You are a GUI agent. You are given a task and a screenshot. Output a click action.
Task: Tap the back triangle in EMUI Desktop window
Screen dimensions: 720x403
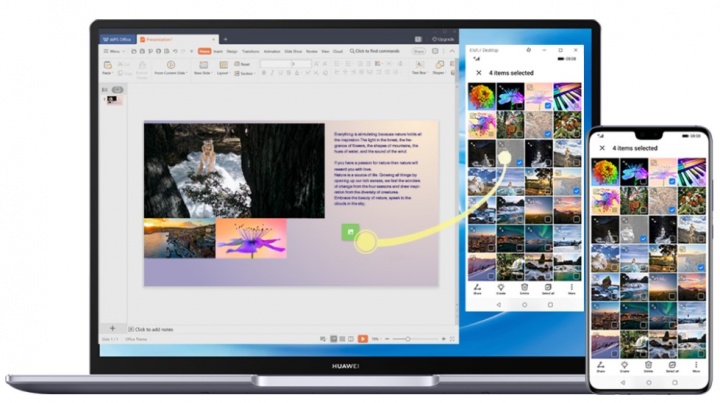click(x=499, y=304)
